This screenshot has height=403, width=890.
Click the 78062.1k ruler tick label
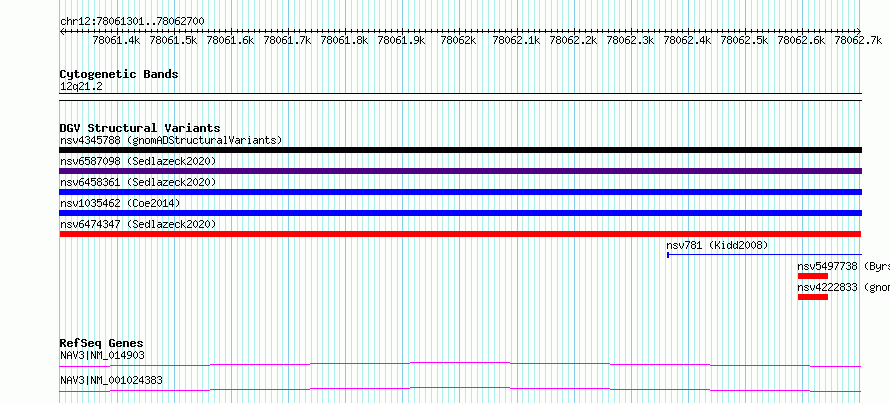tap(516, 41)
